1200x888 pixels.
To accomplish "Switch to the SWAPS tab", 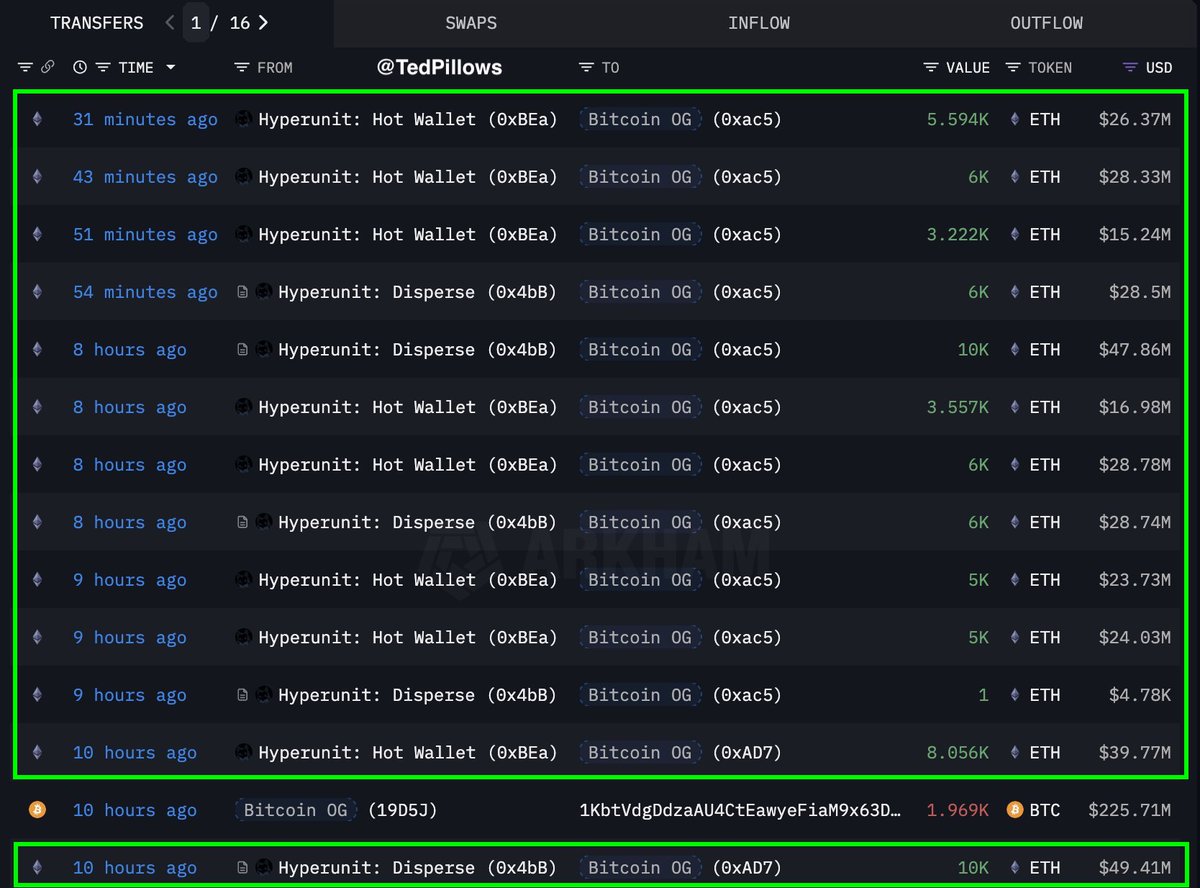I will click(470, 22).
